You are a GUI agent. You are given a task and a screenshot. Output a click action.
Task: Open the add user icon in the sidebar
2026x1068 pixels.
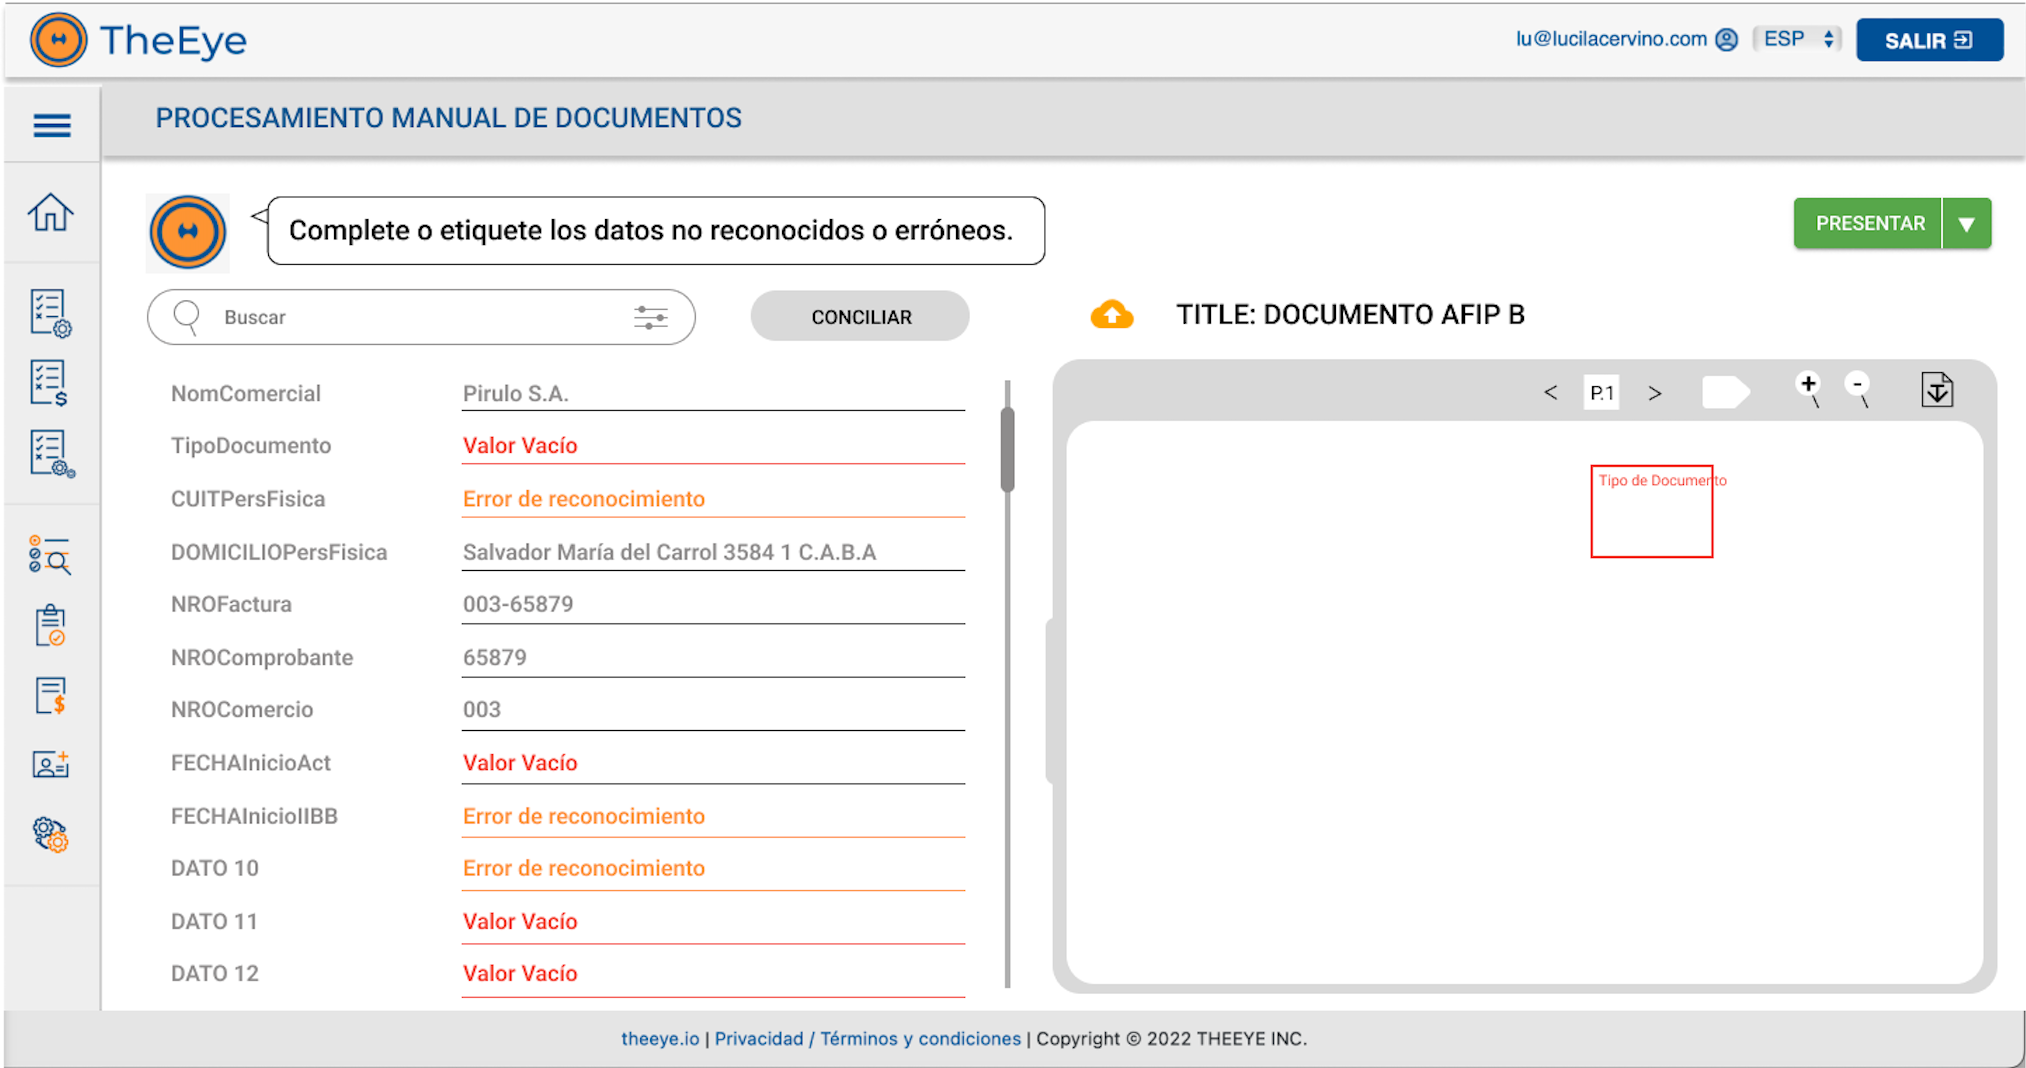pos(50,765)
